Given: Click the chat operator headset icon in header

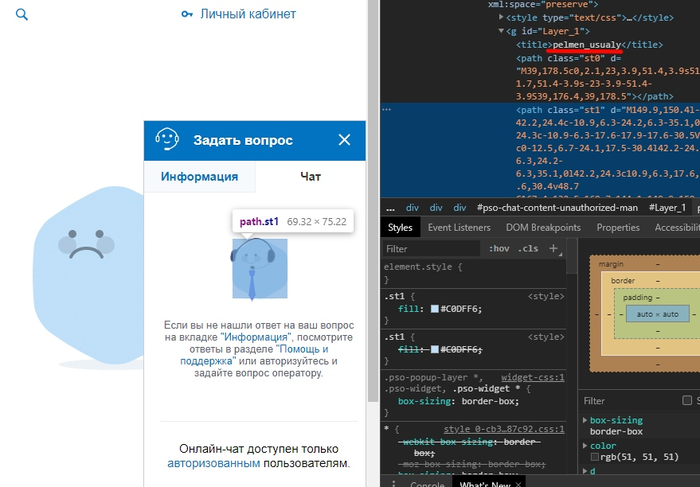Looking at the screenshot, I should coord(167,140).
